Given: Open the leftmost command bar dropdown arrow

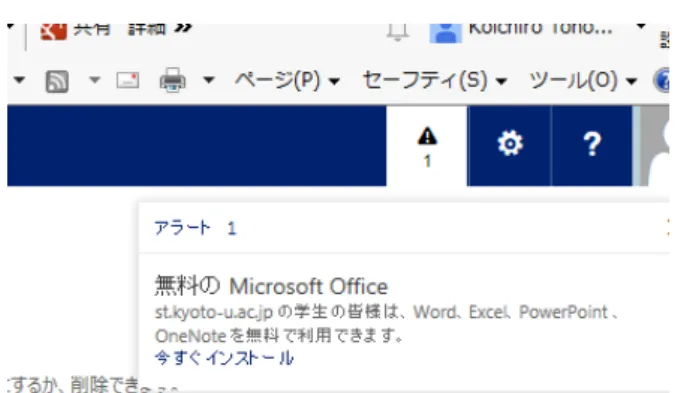Looking at the screenshot, I should point(19,80).
